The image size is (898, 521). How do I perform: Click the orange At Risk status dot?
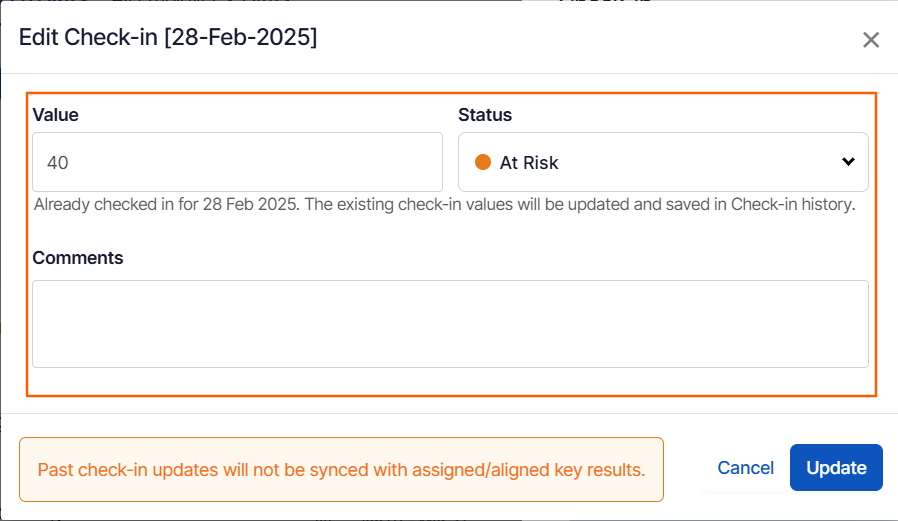point(483,162)
